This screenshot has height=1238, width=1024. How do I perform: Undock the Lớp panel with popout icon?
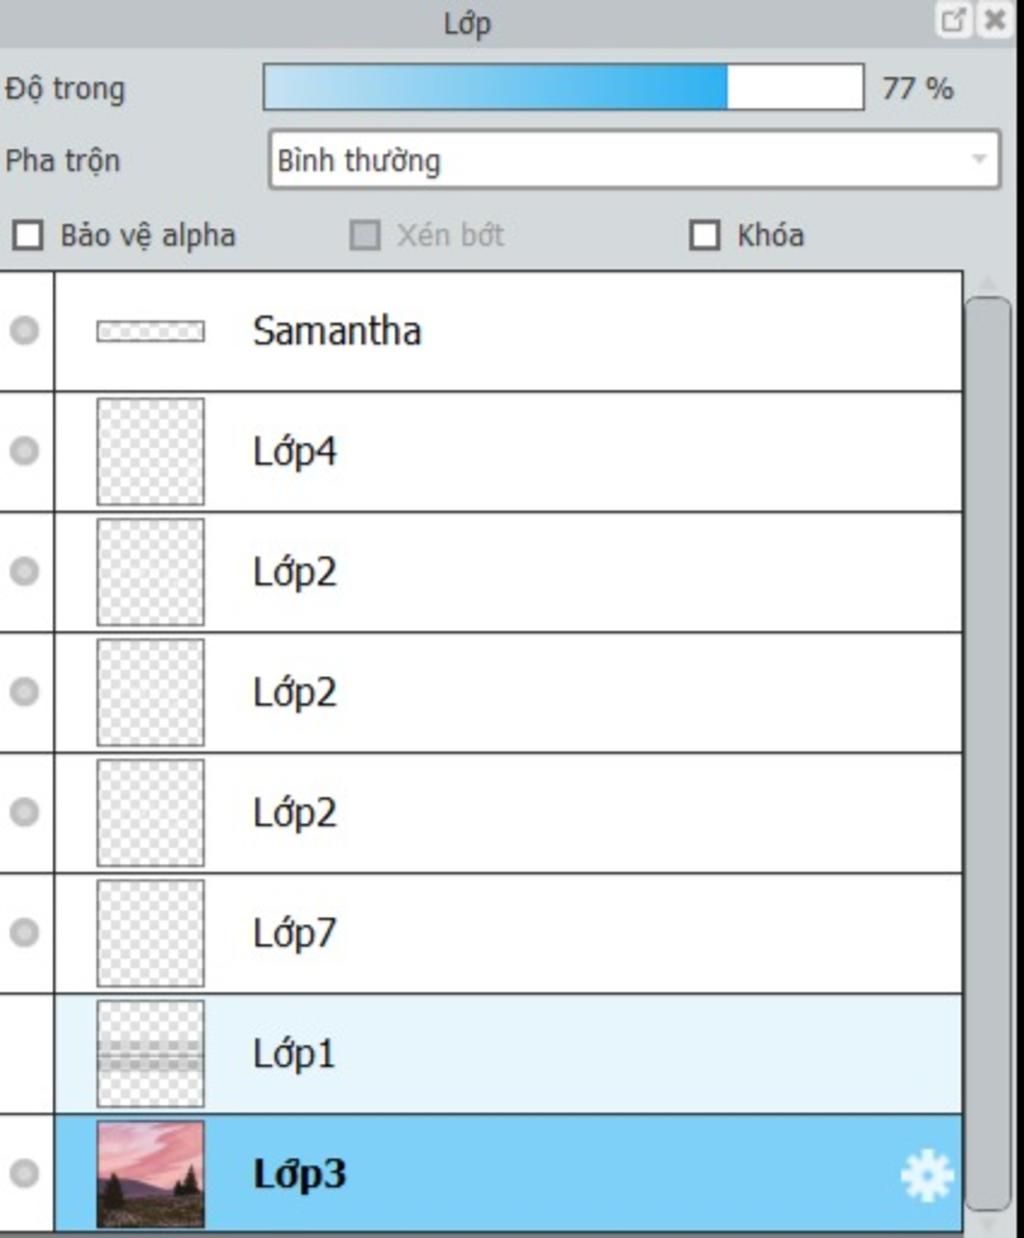coord(953,20)
